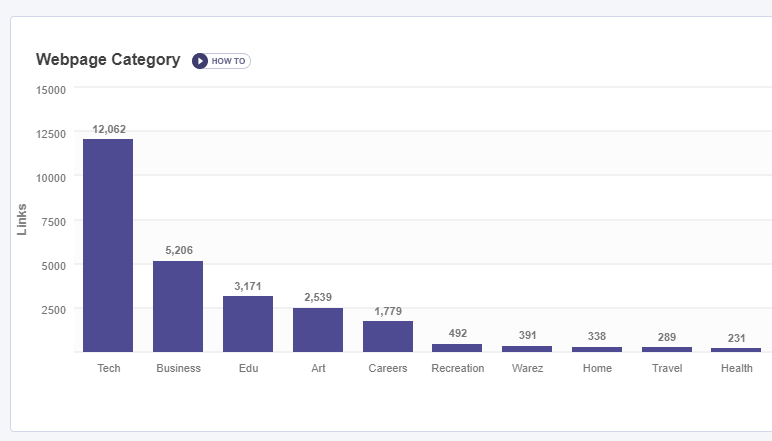This screenshot has height=441, width=772.
Task: Click the Tech axis label
Action: (x=109, y=368)
